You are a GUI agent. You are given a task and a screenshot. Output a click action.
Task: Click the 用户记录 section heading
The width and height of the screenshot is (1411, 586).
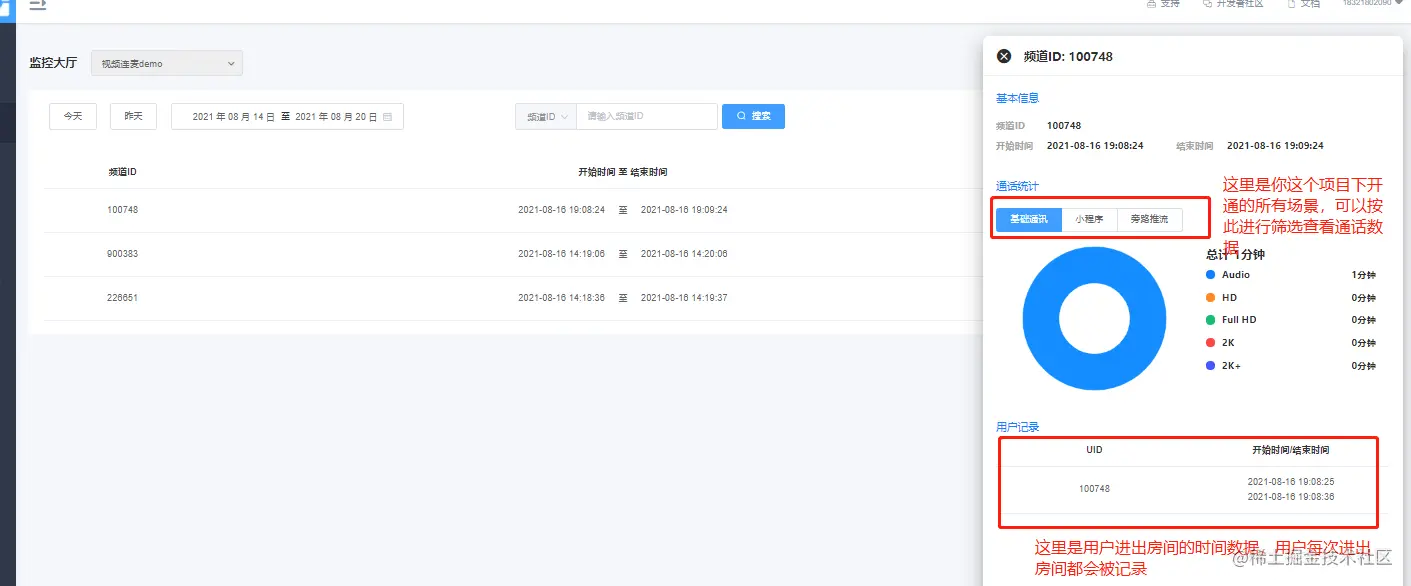[1017, 427]
